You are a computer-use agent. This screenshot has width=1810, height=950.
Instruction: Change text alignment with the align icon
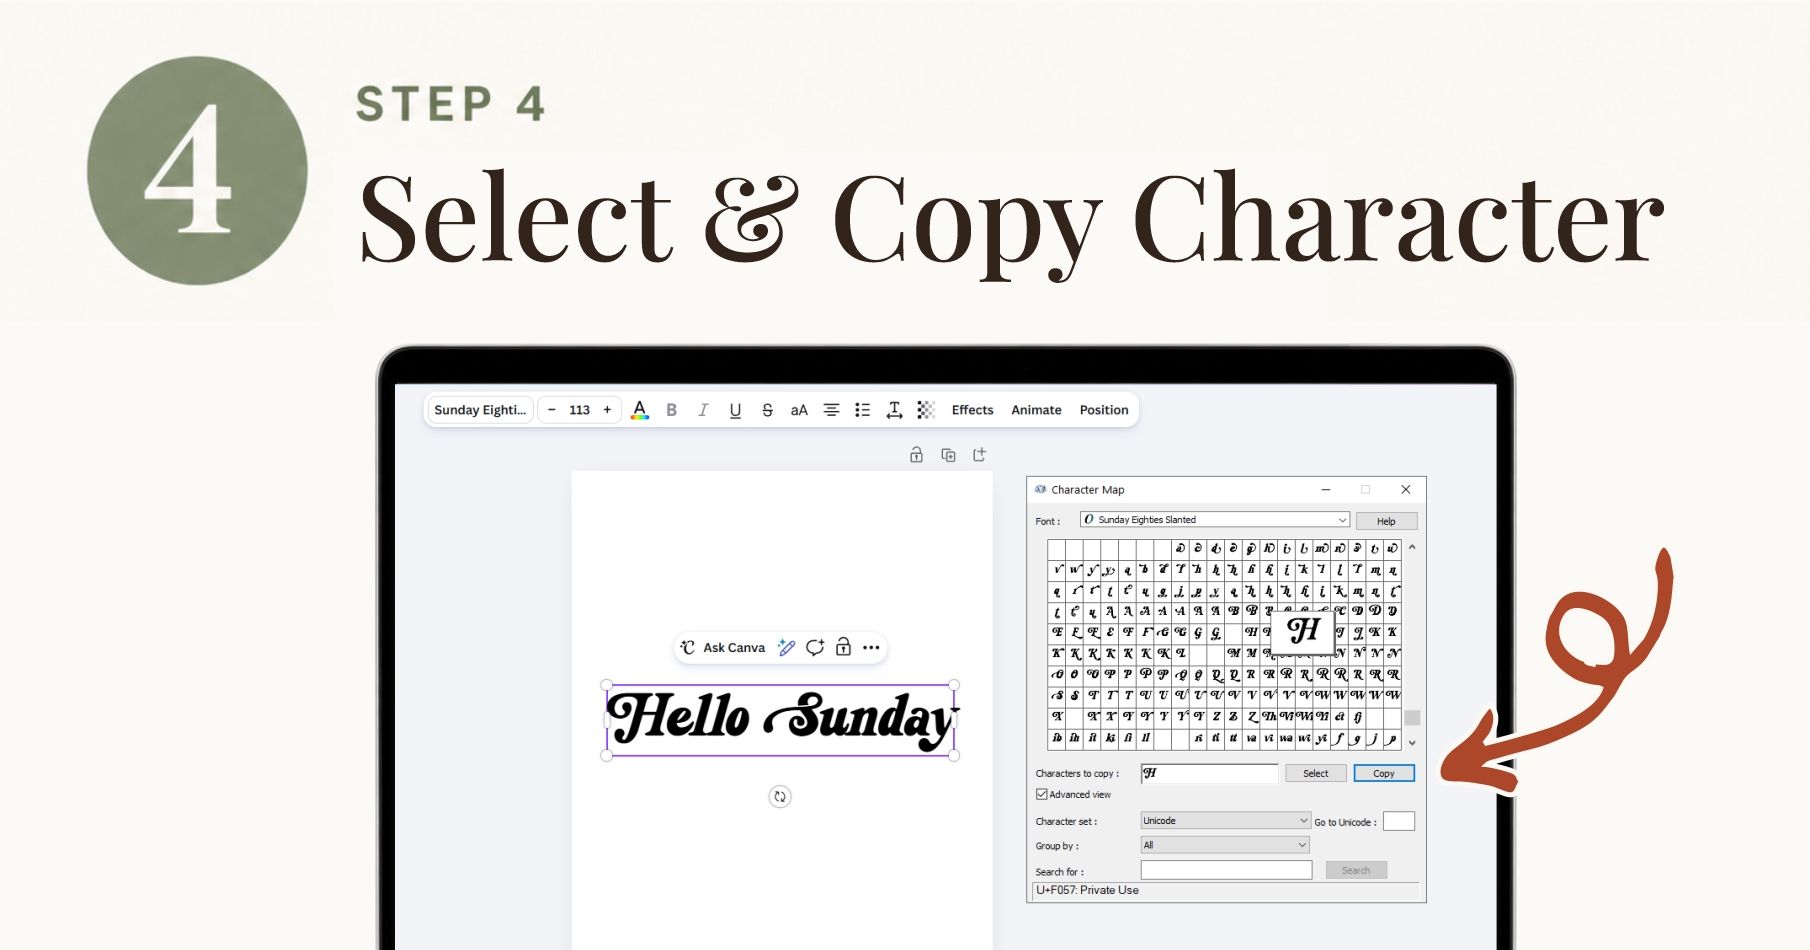coord(831,410)
